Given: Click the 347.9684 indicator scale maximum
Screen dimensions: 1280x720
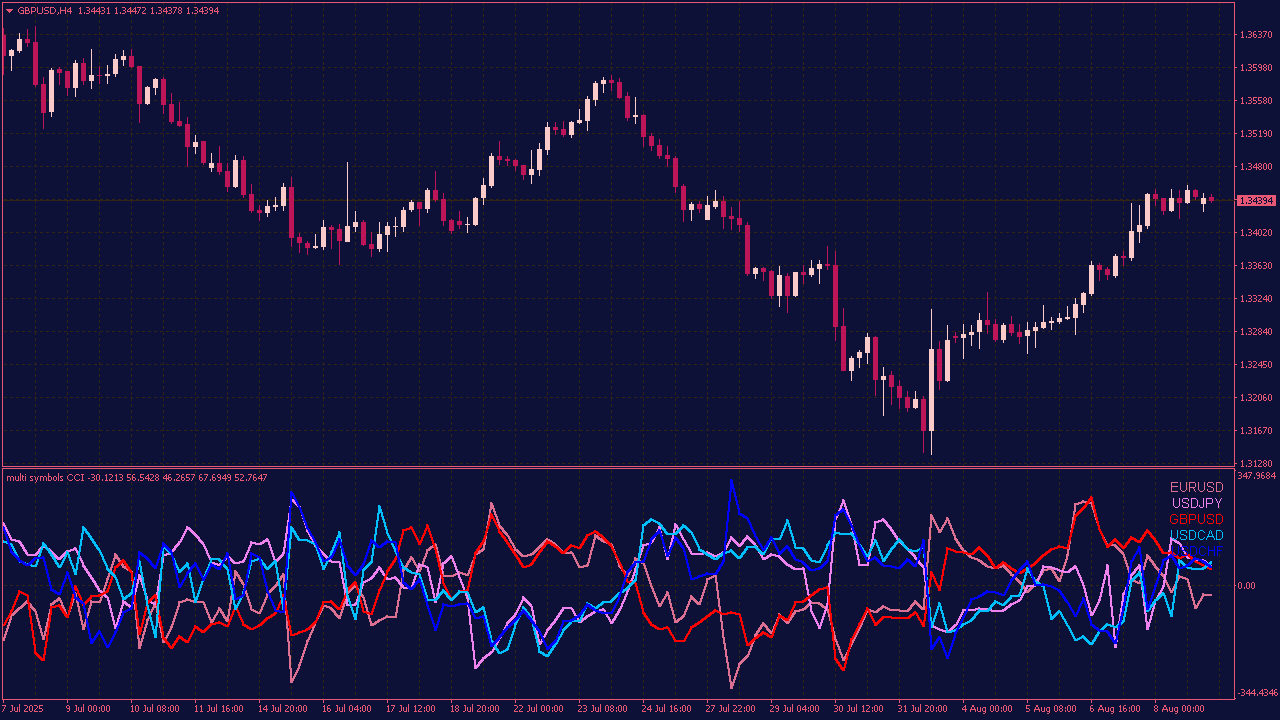Looking at the screenshot, I should tap(1257, 476).
